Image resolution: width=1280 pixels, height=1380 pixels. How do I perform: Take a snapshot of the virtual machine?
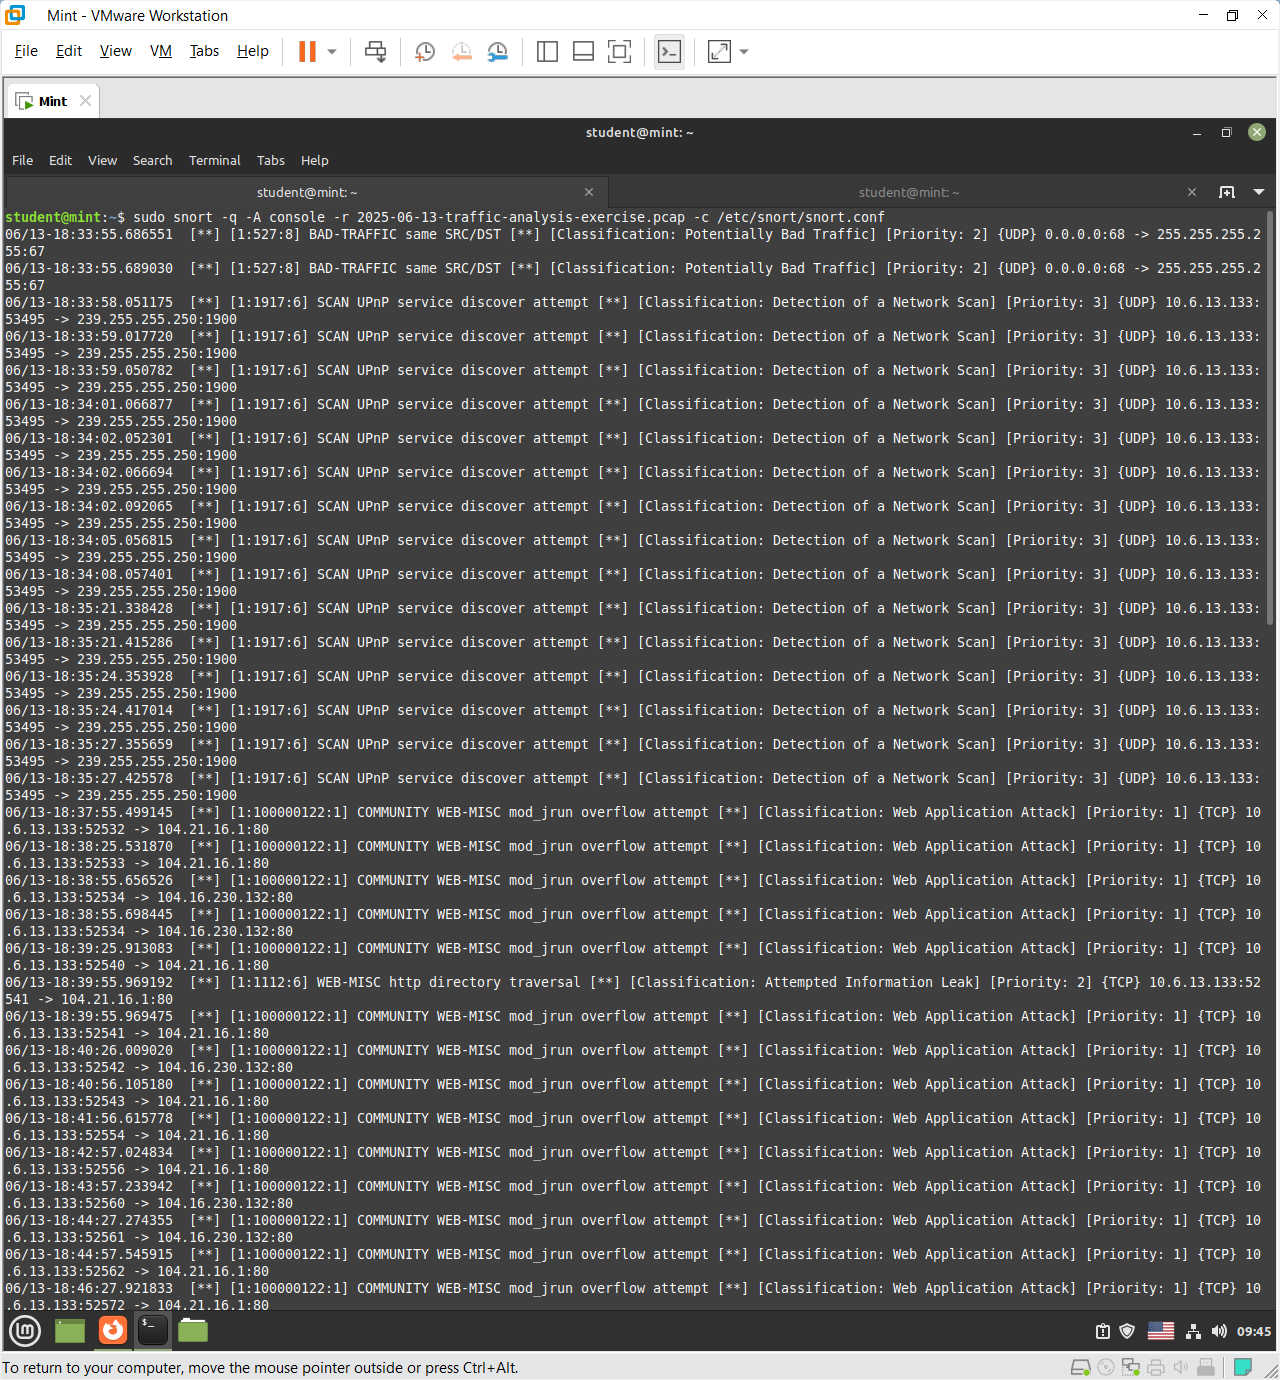pos(425,52)
